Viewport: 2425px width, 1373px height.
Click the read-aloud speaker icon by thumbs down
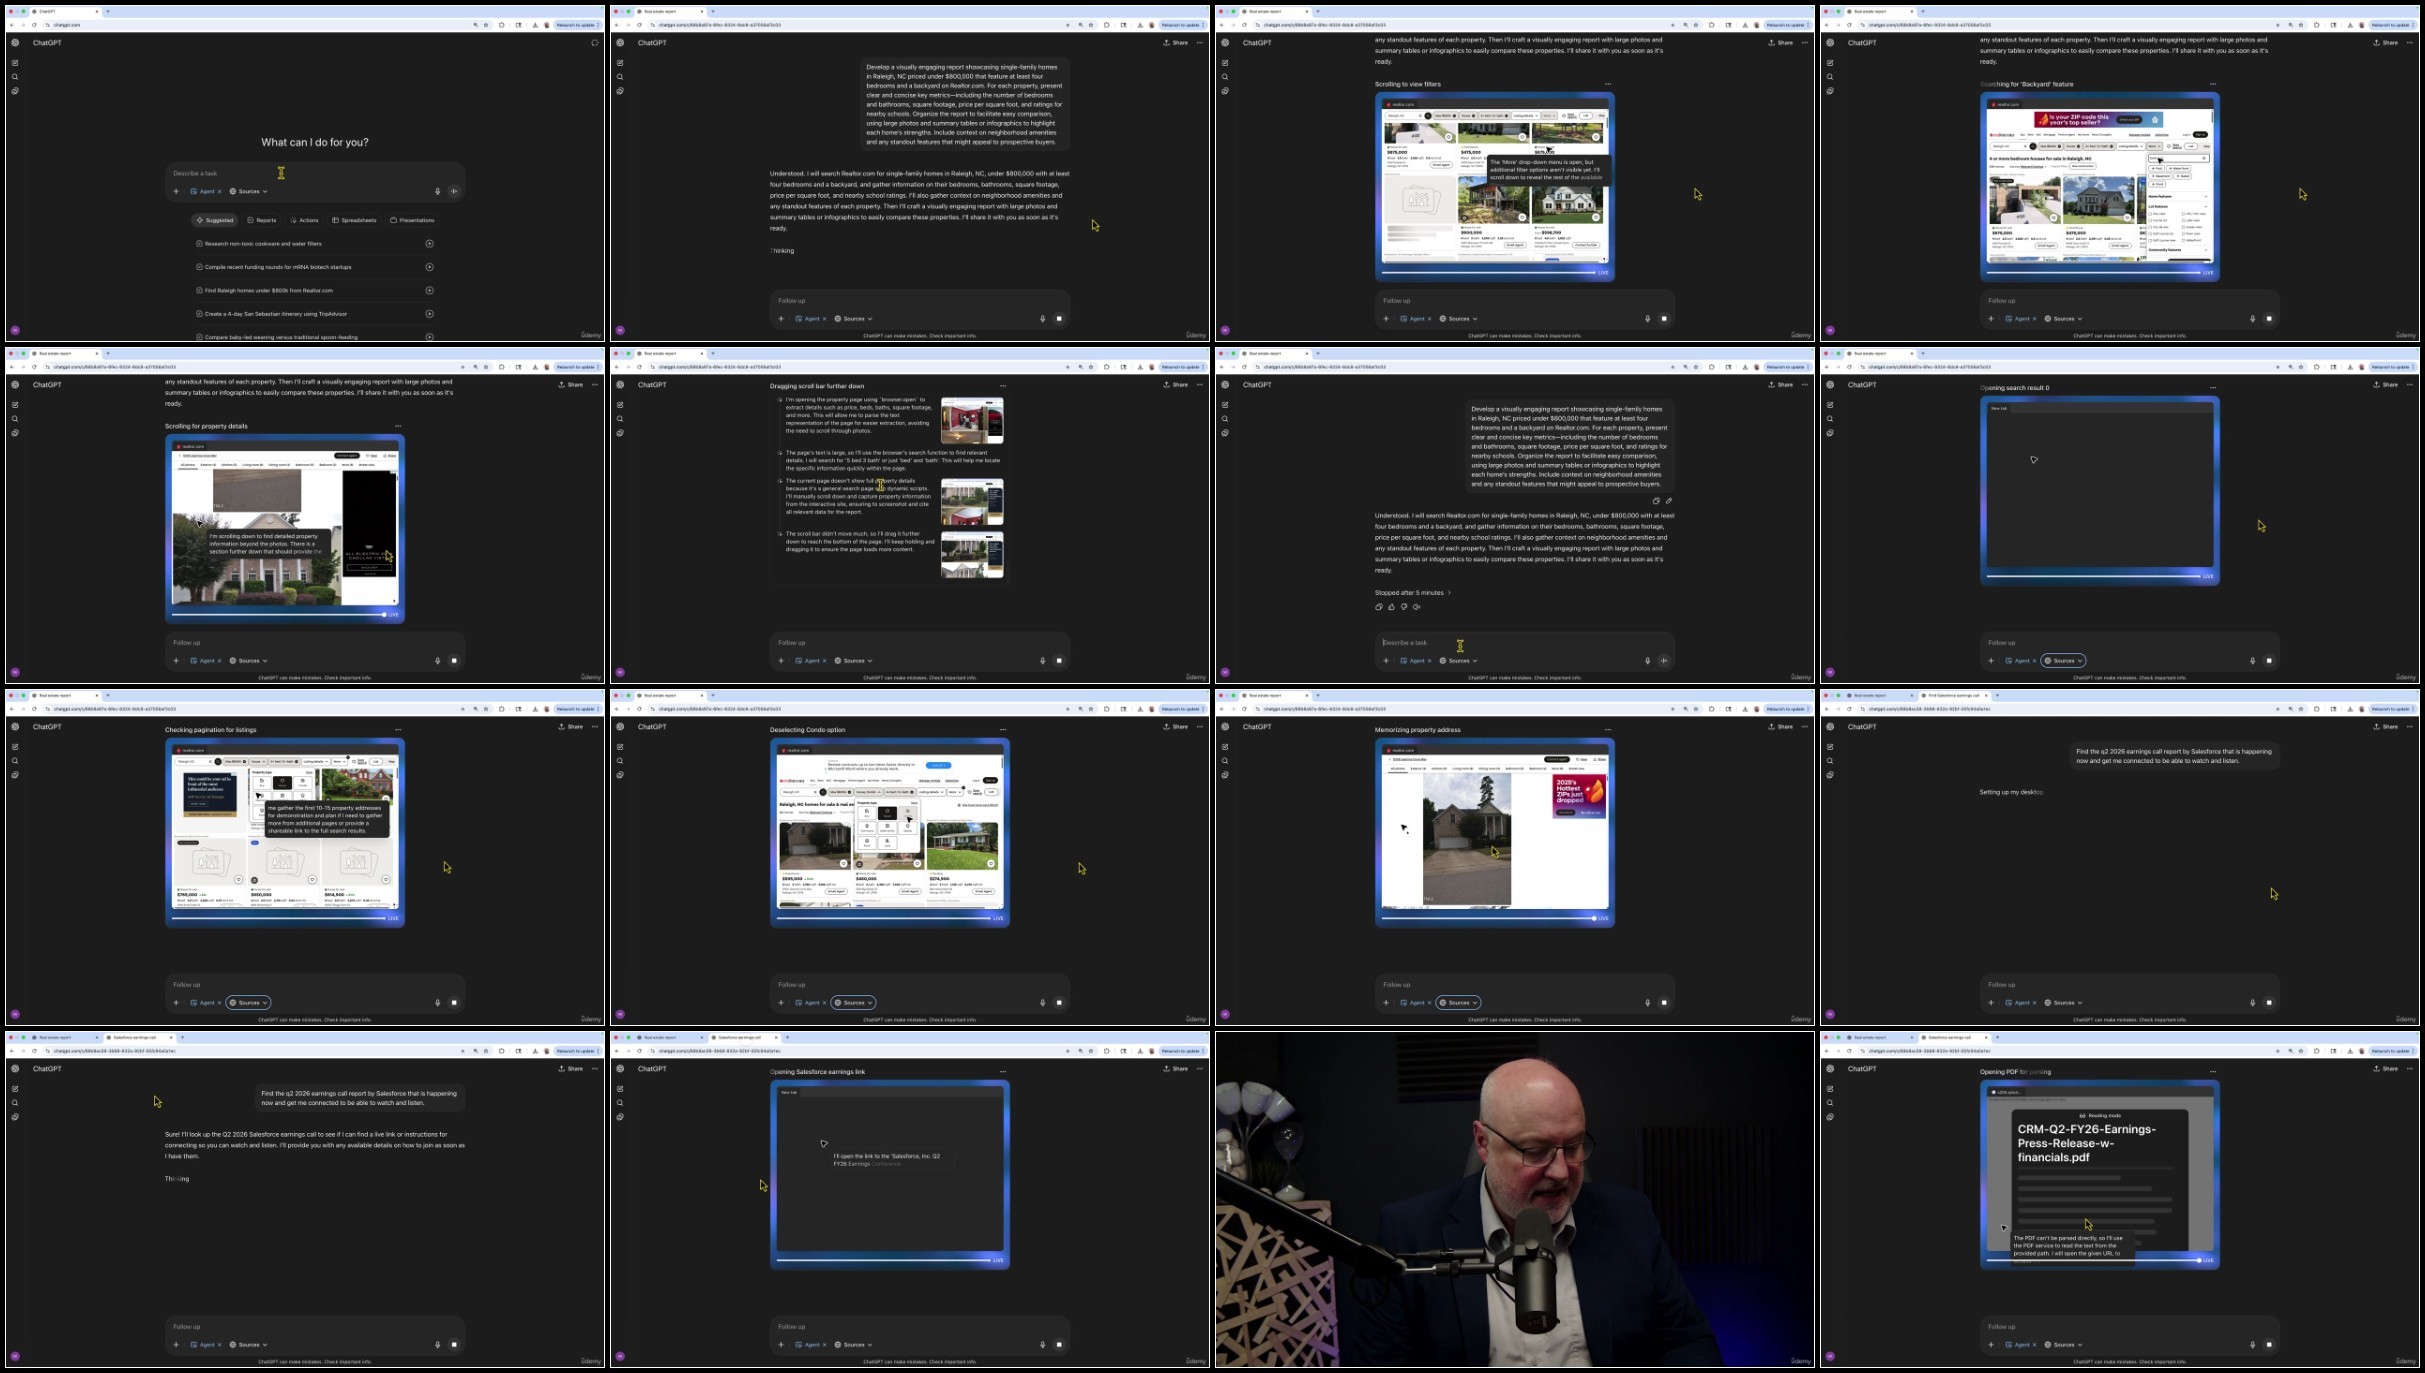[x=1417, y=607]
